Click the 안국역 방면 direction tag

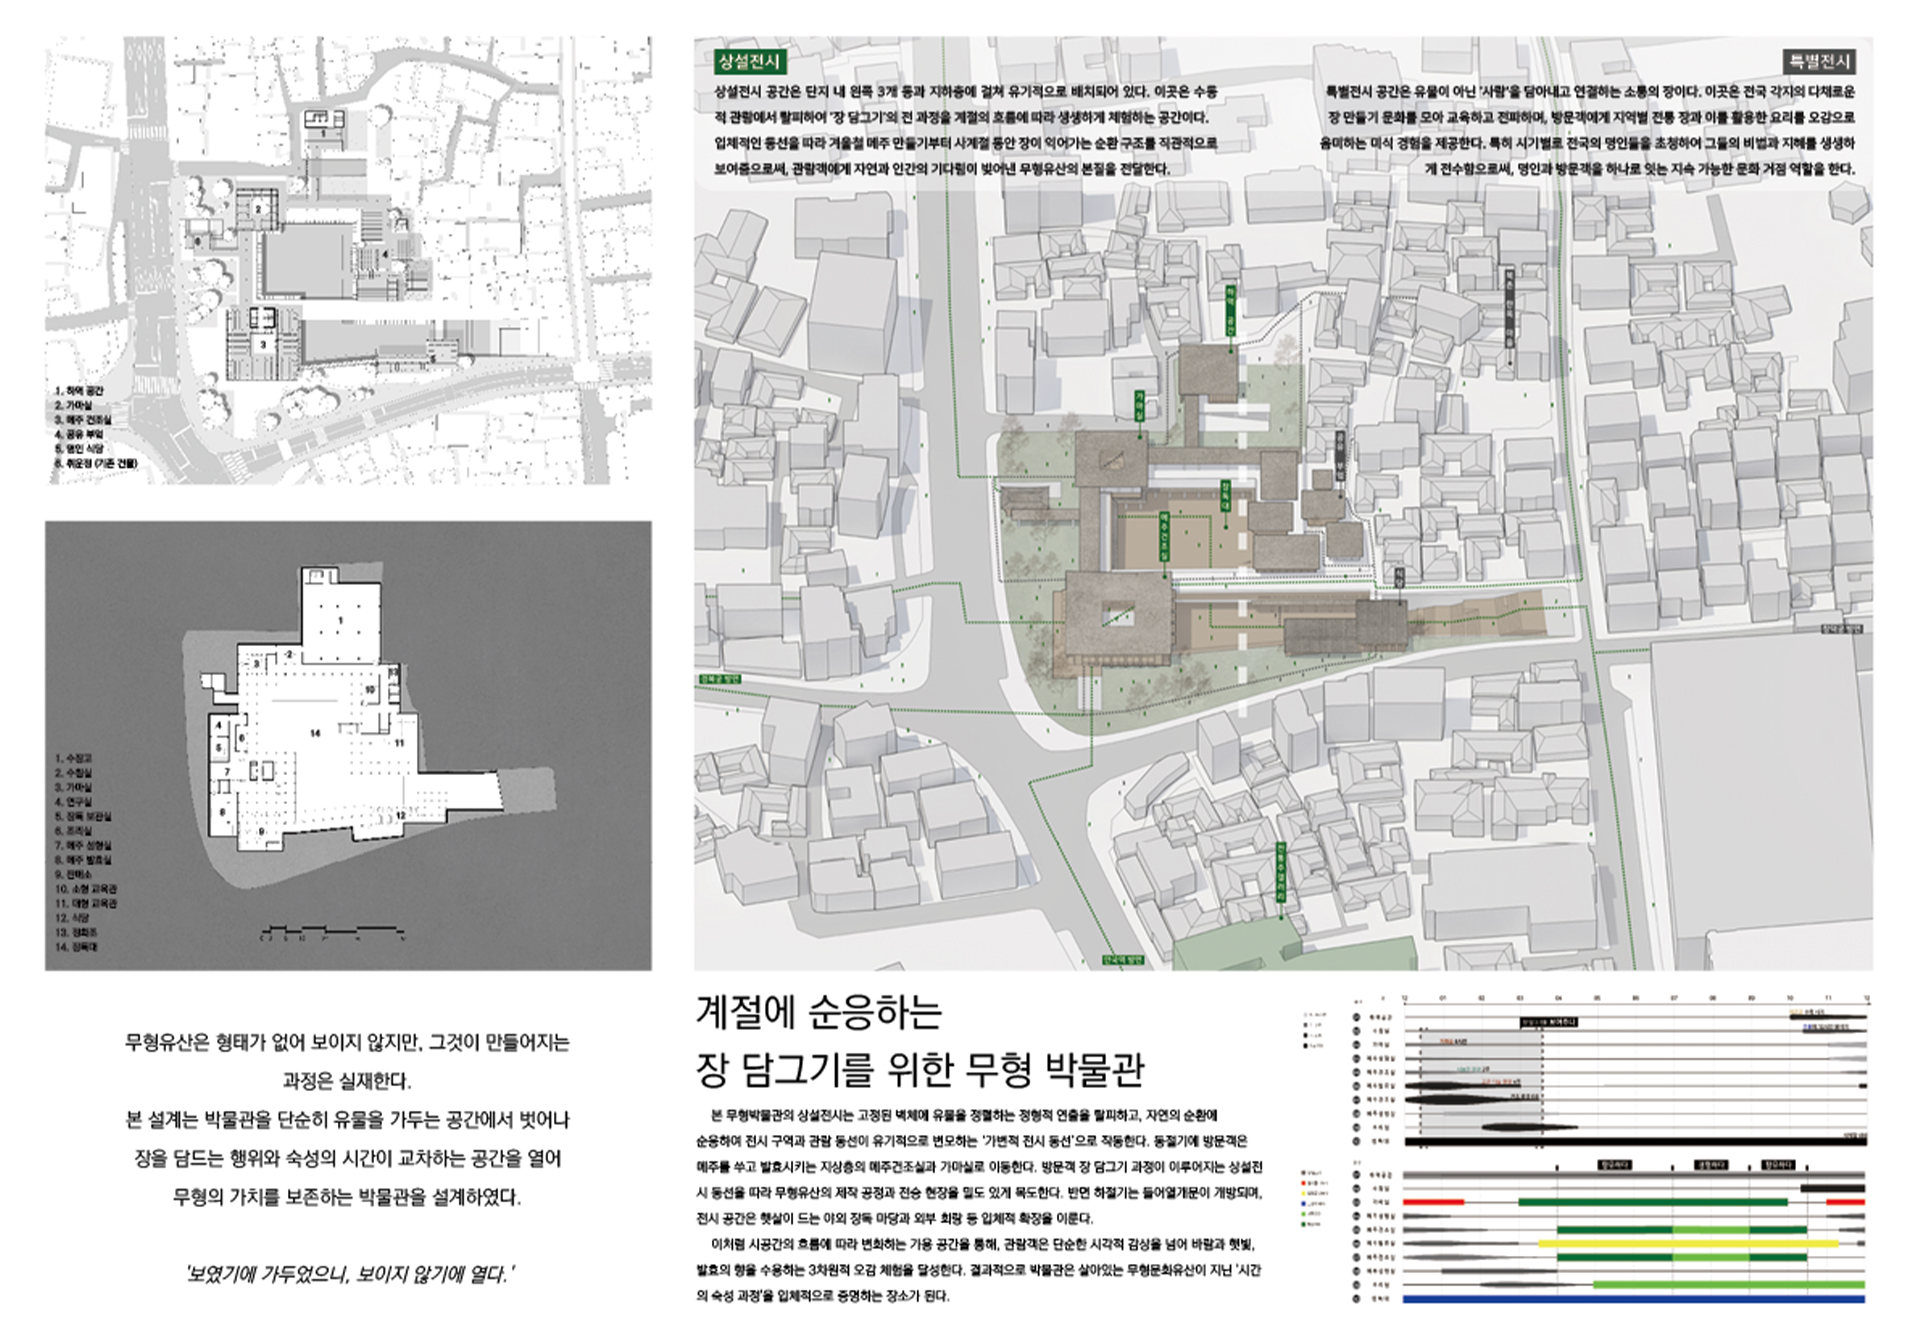pos(1122,959)
